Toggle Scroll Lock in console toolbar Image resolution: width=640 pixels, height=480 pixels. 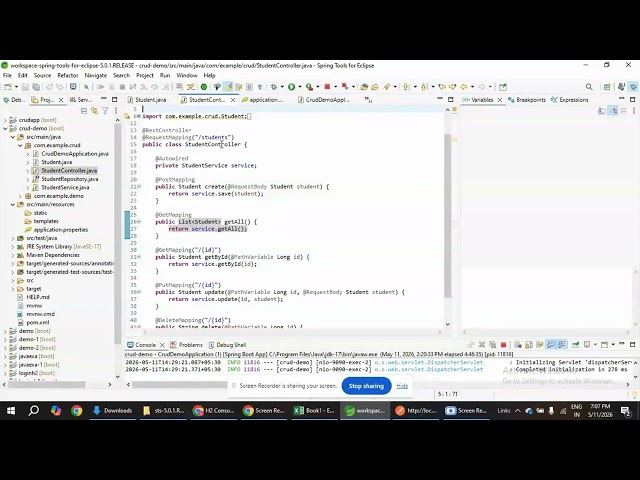[529, 345]
